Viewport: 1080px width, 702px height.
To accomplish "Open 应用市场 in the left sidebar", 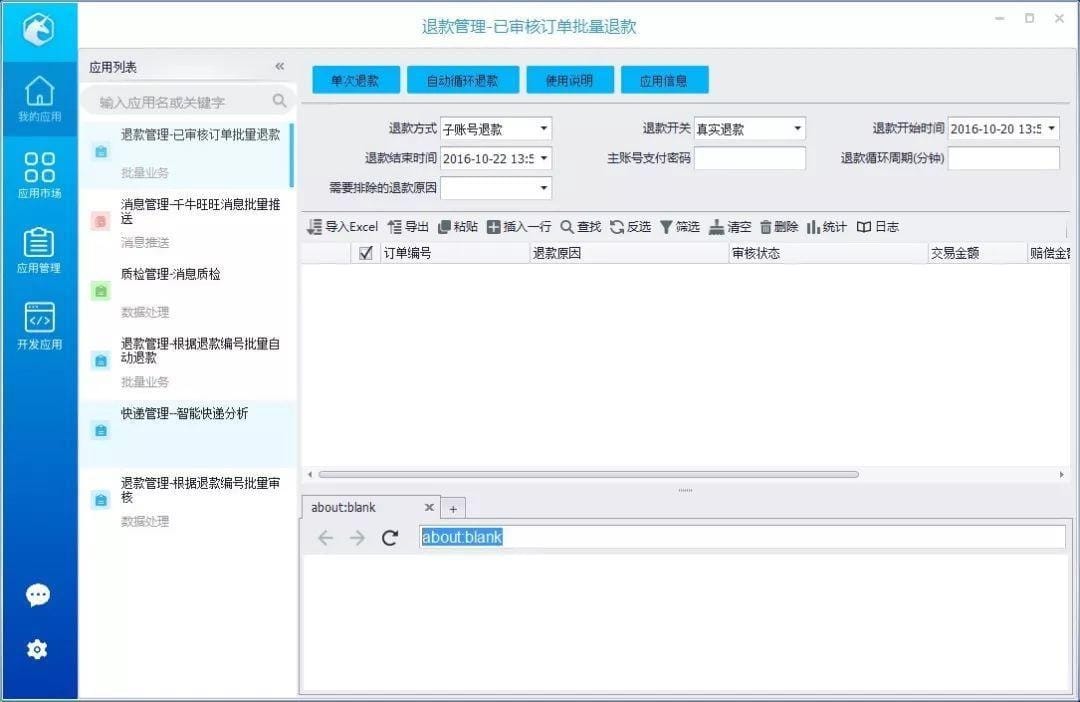I will click(x=38, y=172).
